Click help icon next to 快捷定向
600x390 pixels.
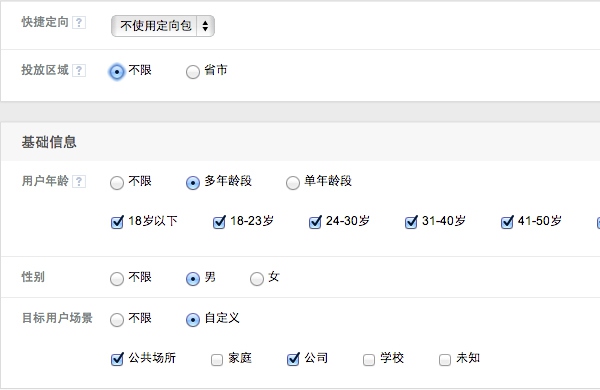[x=79, y=23]
